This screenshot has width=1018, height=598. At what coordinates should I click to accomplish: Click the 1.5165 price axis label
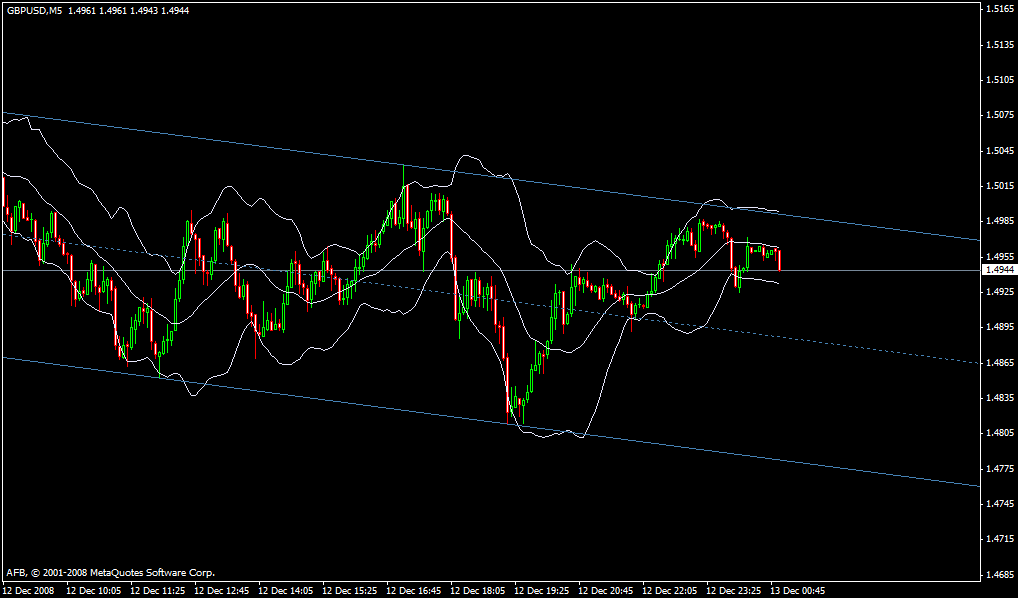996,9
